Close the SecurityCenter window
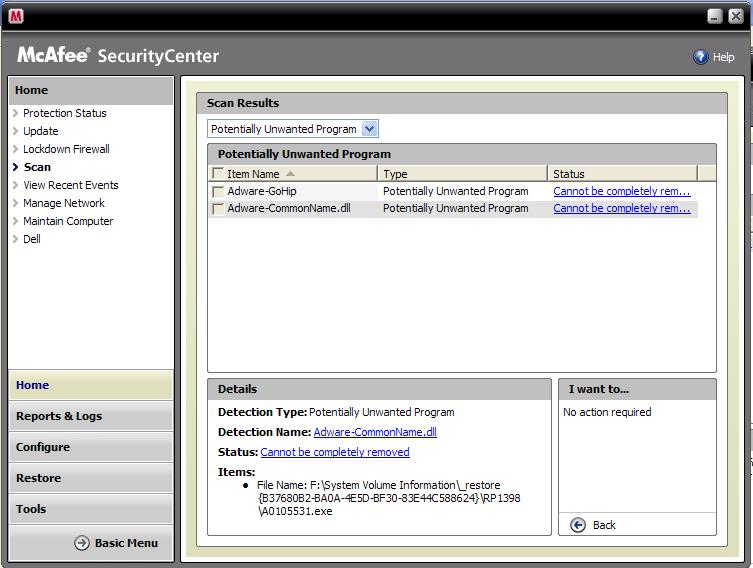This screenshot has height=568, width=753. click(735, 16)
